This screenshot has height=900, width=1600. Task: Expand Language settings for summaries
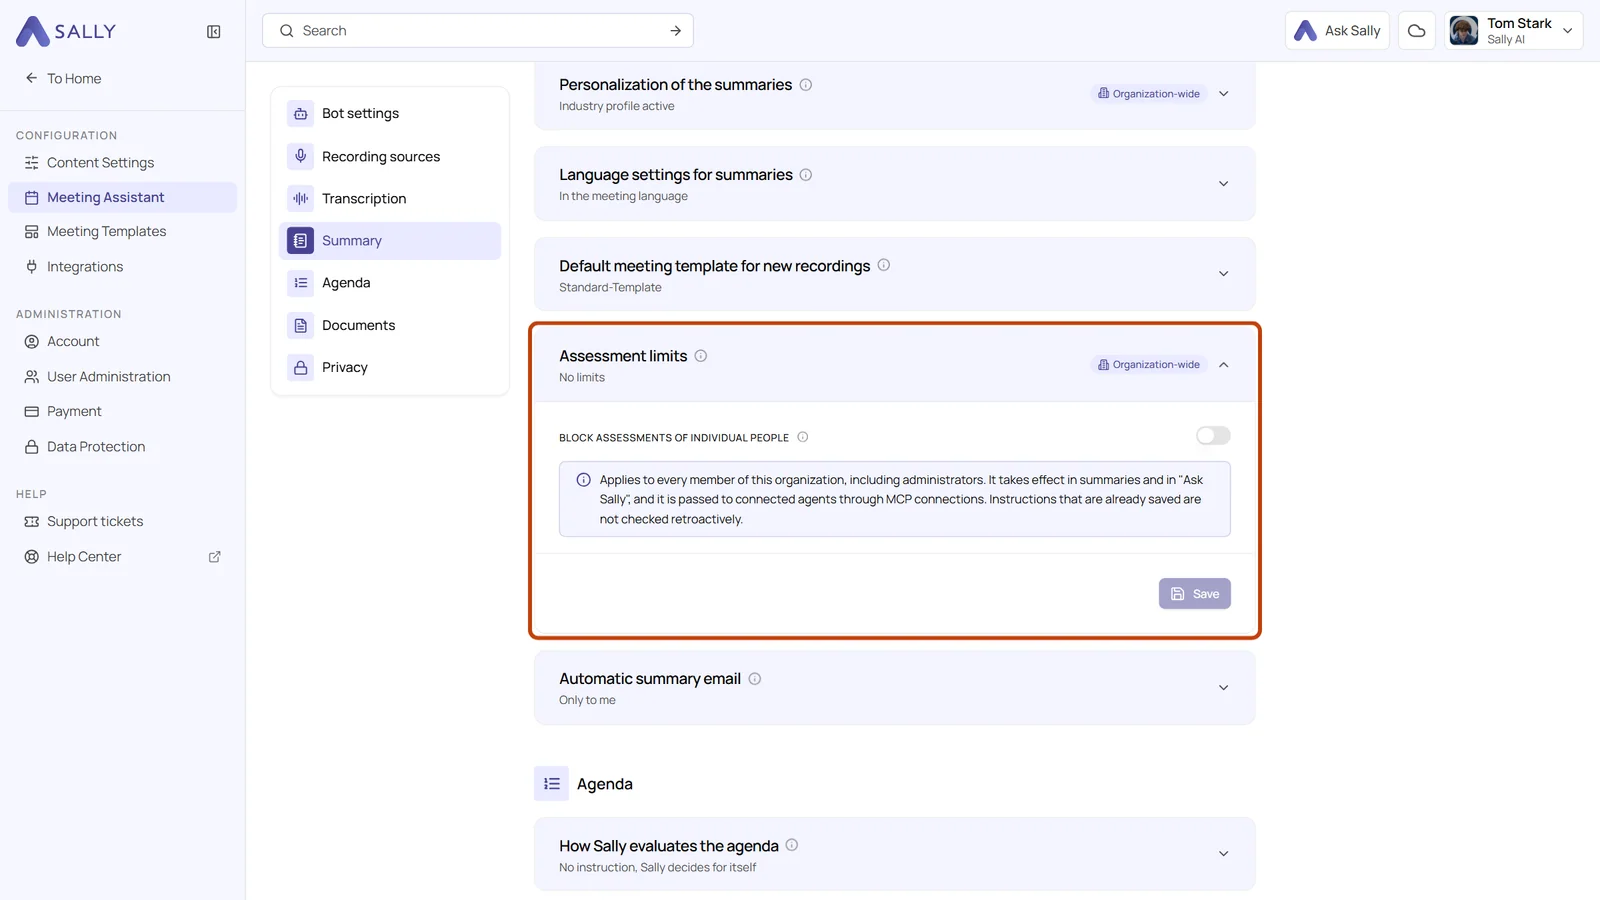[1223, 184]
